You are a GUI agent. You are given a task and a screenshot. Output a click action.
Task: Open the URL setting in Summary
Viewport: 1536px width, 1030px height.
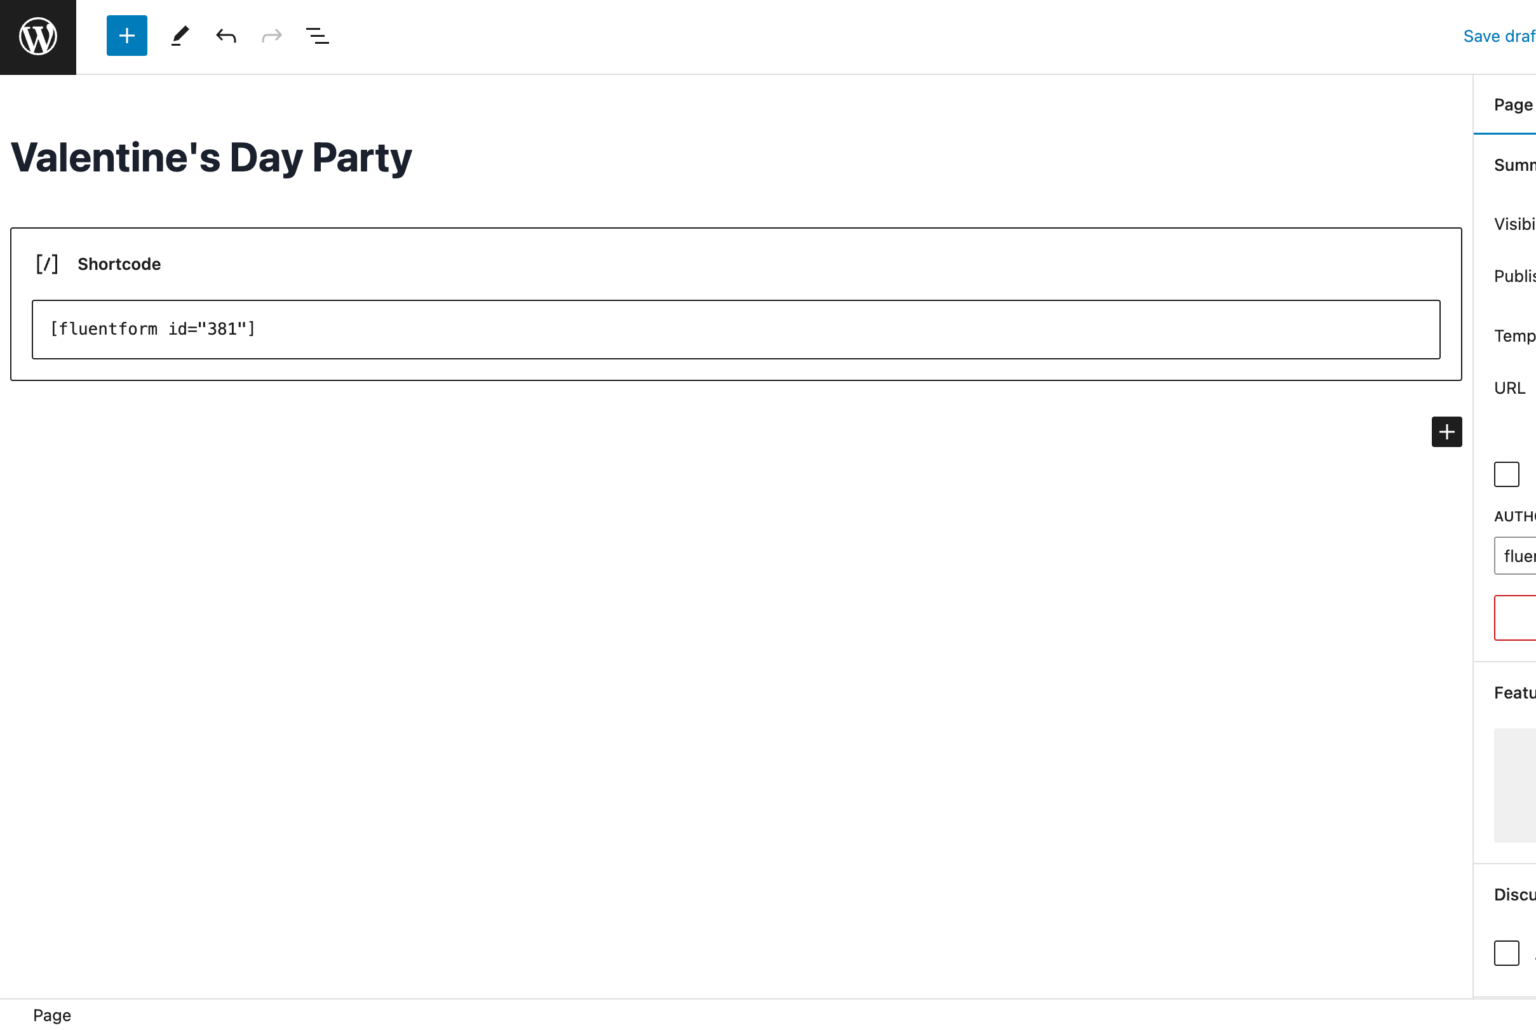pos(1508,387)
